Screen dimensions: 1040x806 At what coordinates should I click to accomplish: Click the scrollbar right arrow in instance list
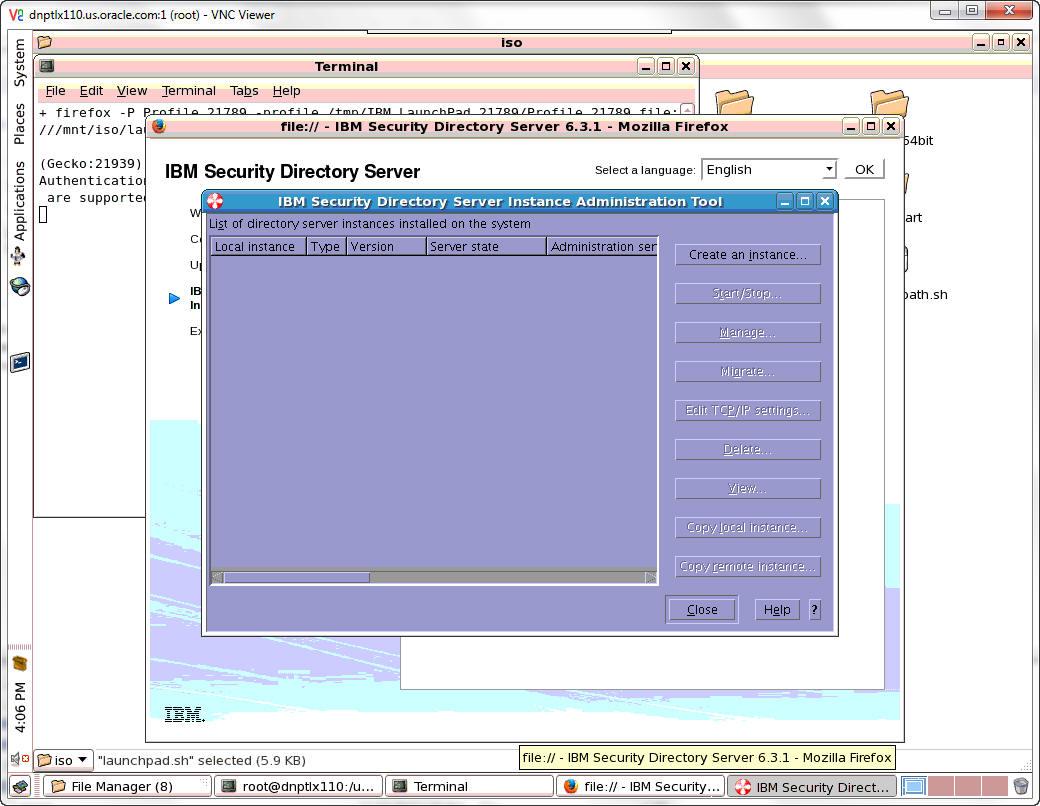tap(651, 578)
